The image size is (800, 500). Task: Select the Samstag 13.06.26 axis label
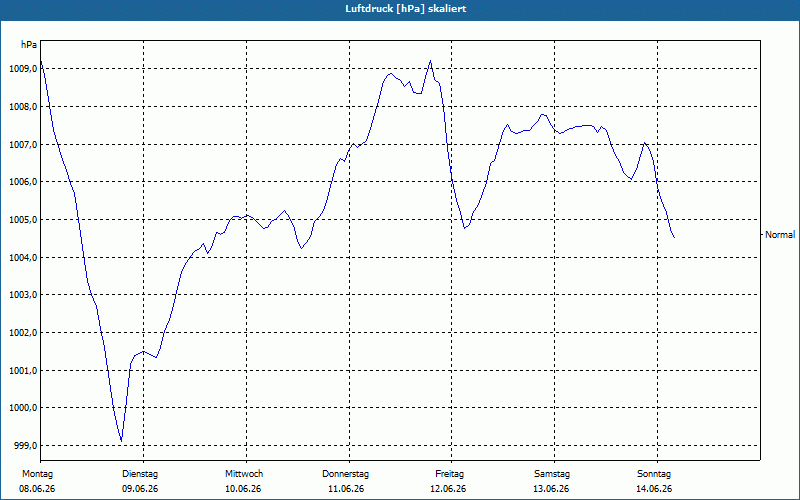tap(552, 481)
